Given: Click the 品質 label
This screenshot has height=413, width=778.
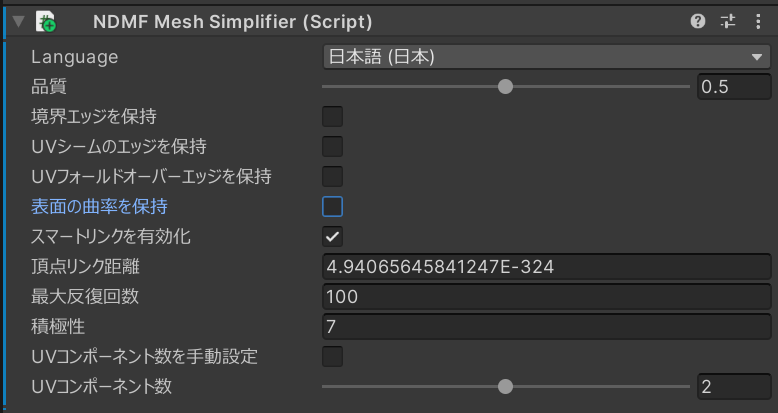Looking at the screenshot, I should pos(49,87).
